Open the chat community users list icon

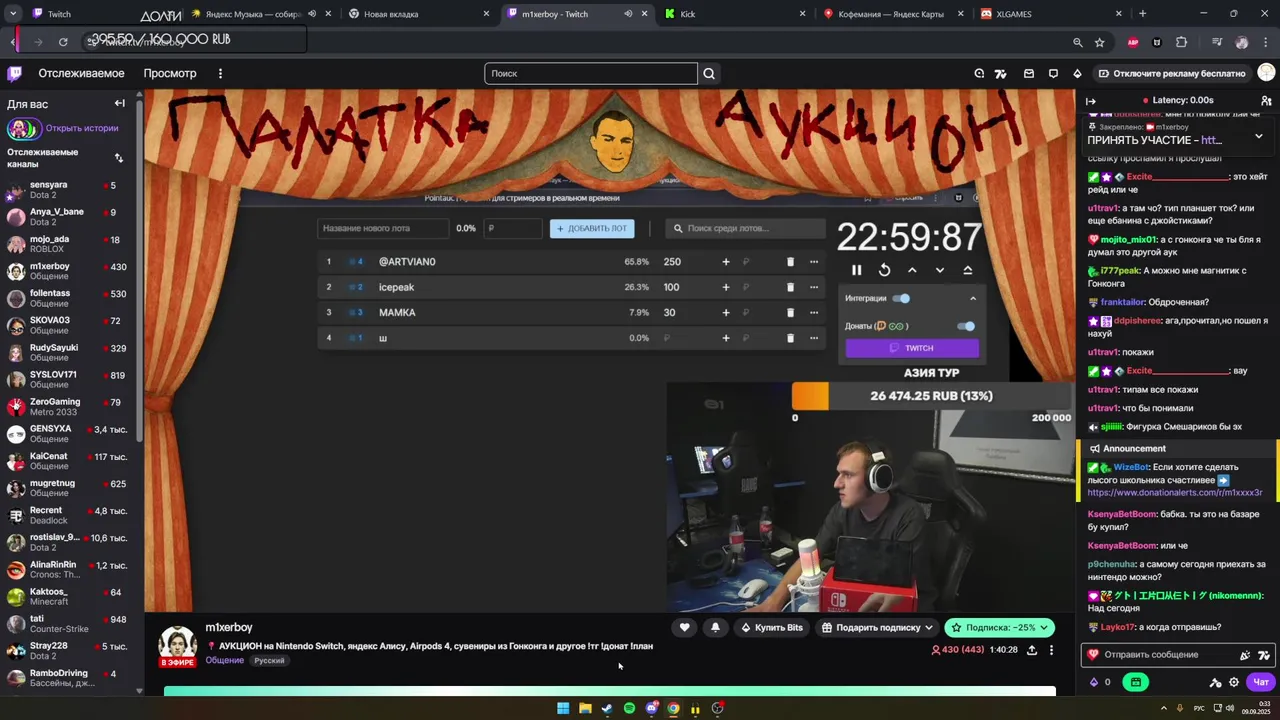(x=1266, y=101)
